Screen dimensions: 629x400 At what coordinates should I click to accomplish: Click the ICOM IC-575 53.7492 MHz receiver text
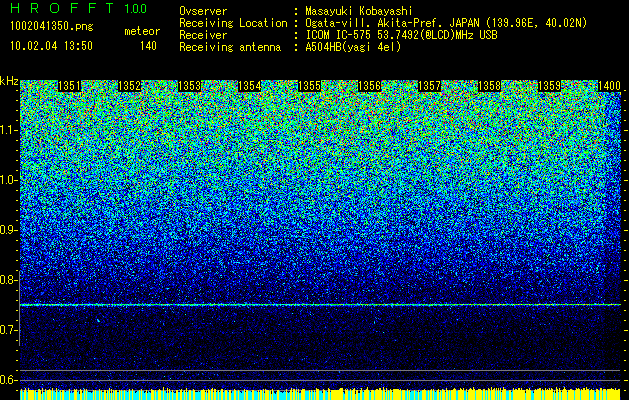(x=401, y=35)
